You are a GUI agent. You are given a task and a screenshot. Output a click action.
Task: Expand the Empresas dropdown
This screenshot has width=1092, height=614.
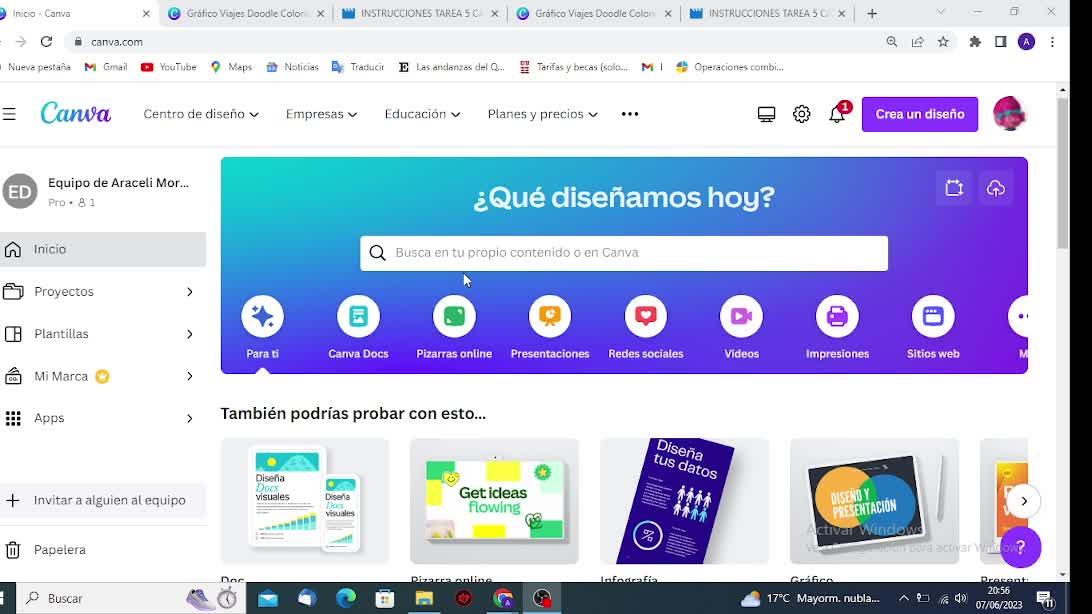[x=321, y=114]
